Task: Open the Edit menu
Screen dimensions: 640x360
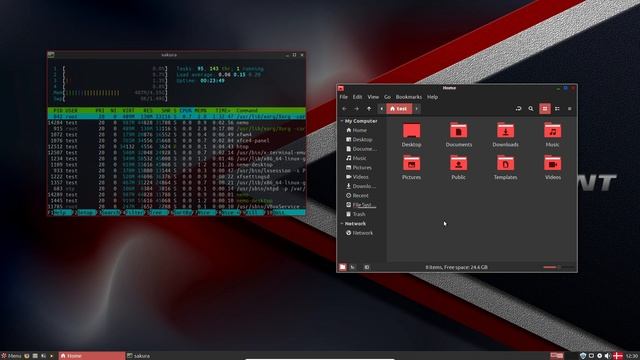Action: pos(358,97)
